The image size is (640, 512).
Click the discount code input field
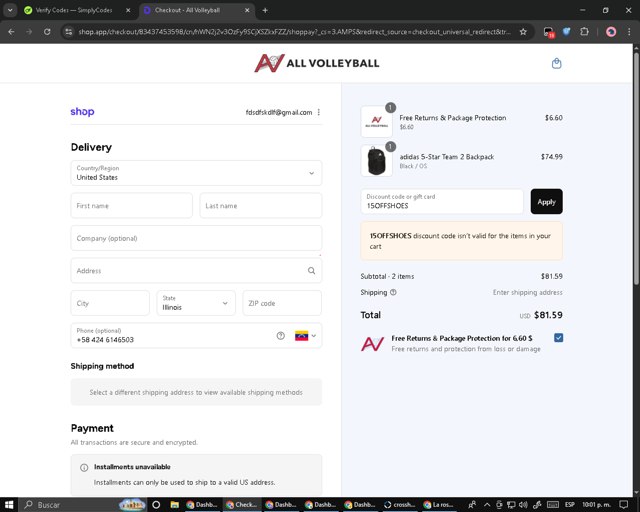pyautogui.click(x=442, y=201)
